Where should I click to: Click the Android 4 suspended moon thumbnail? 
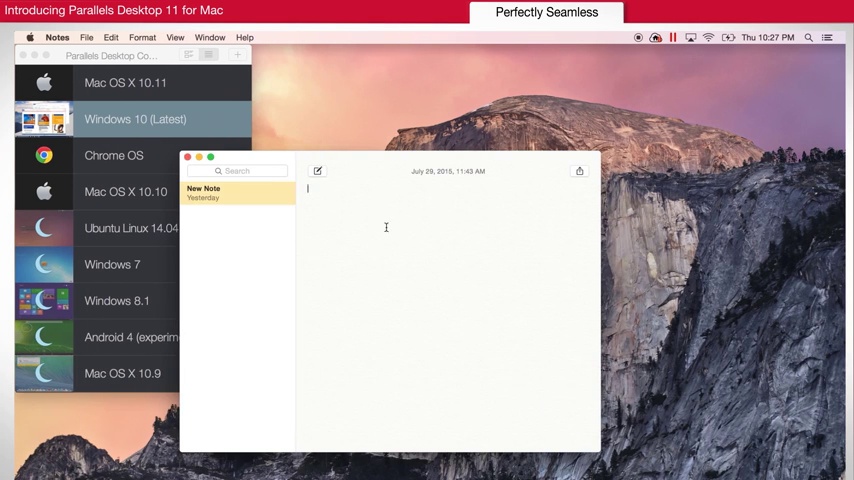(x=44, y=337)
